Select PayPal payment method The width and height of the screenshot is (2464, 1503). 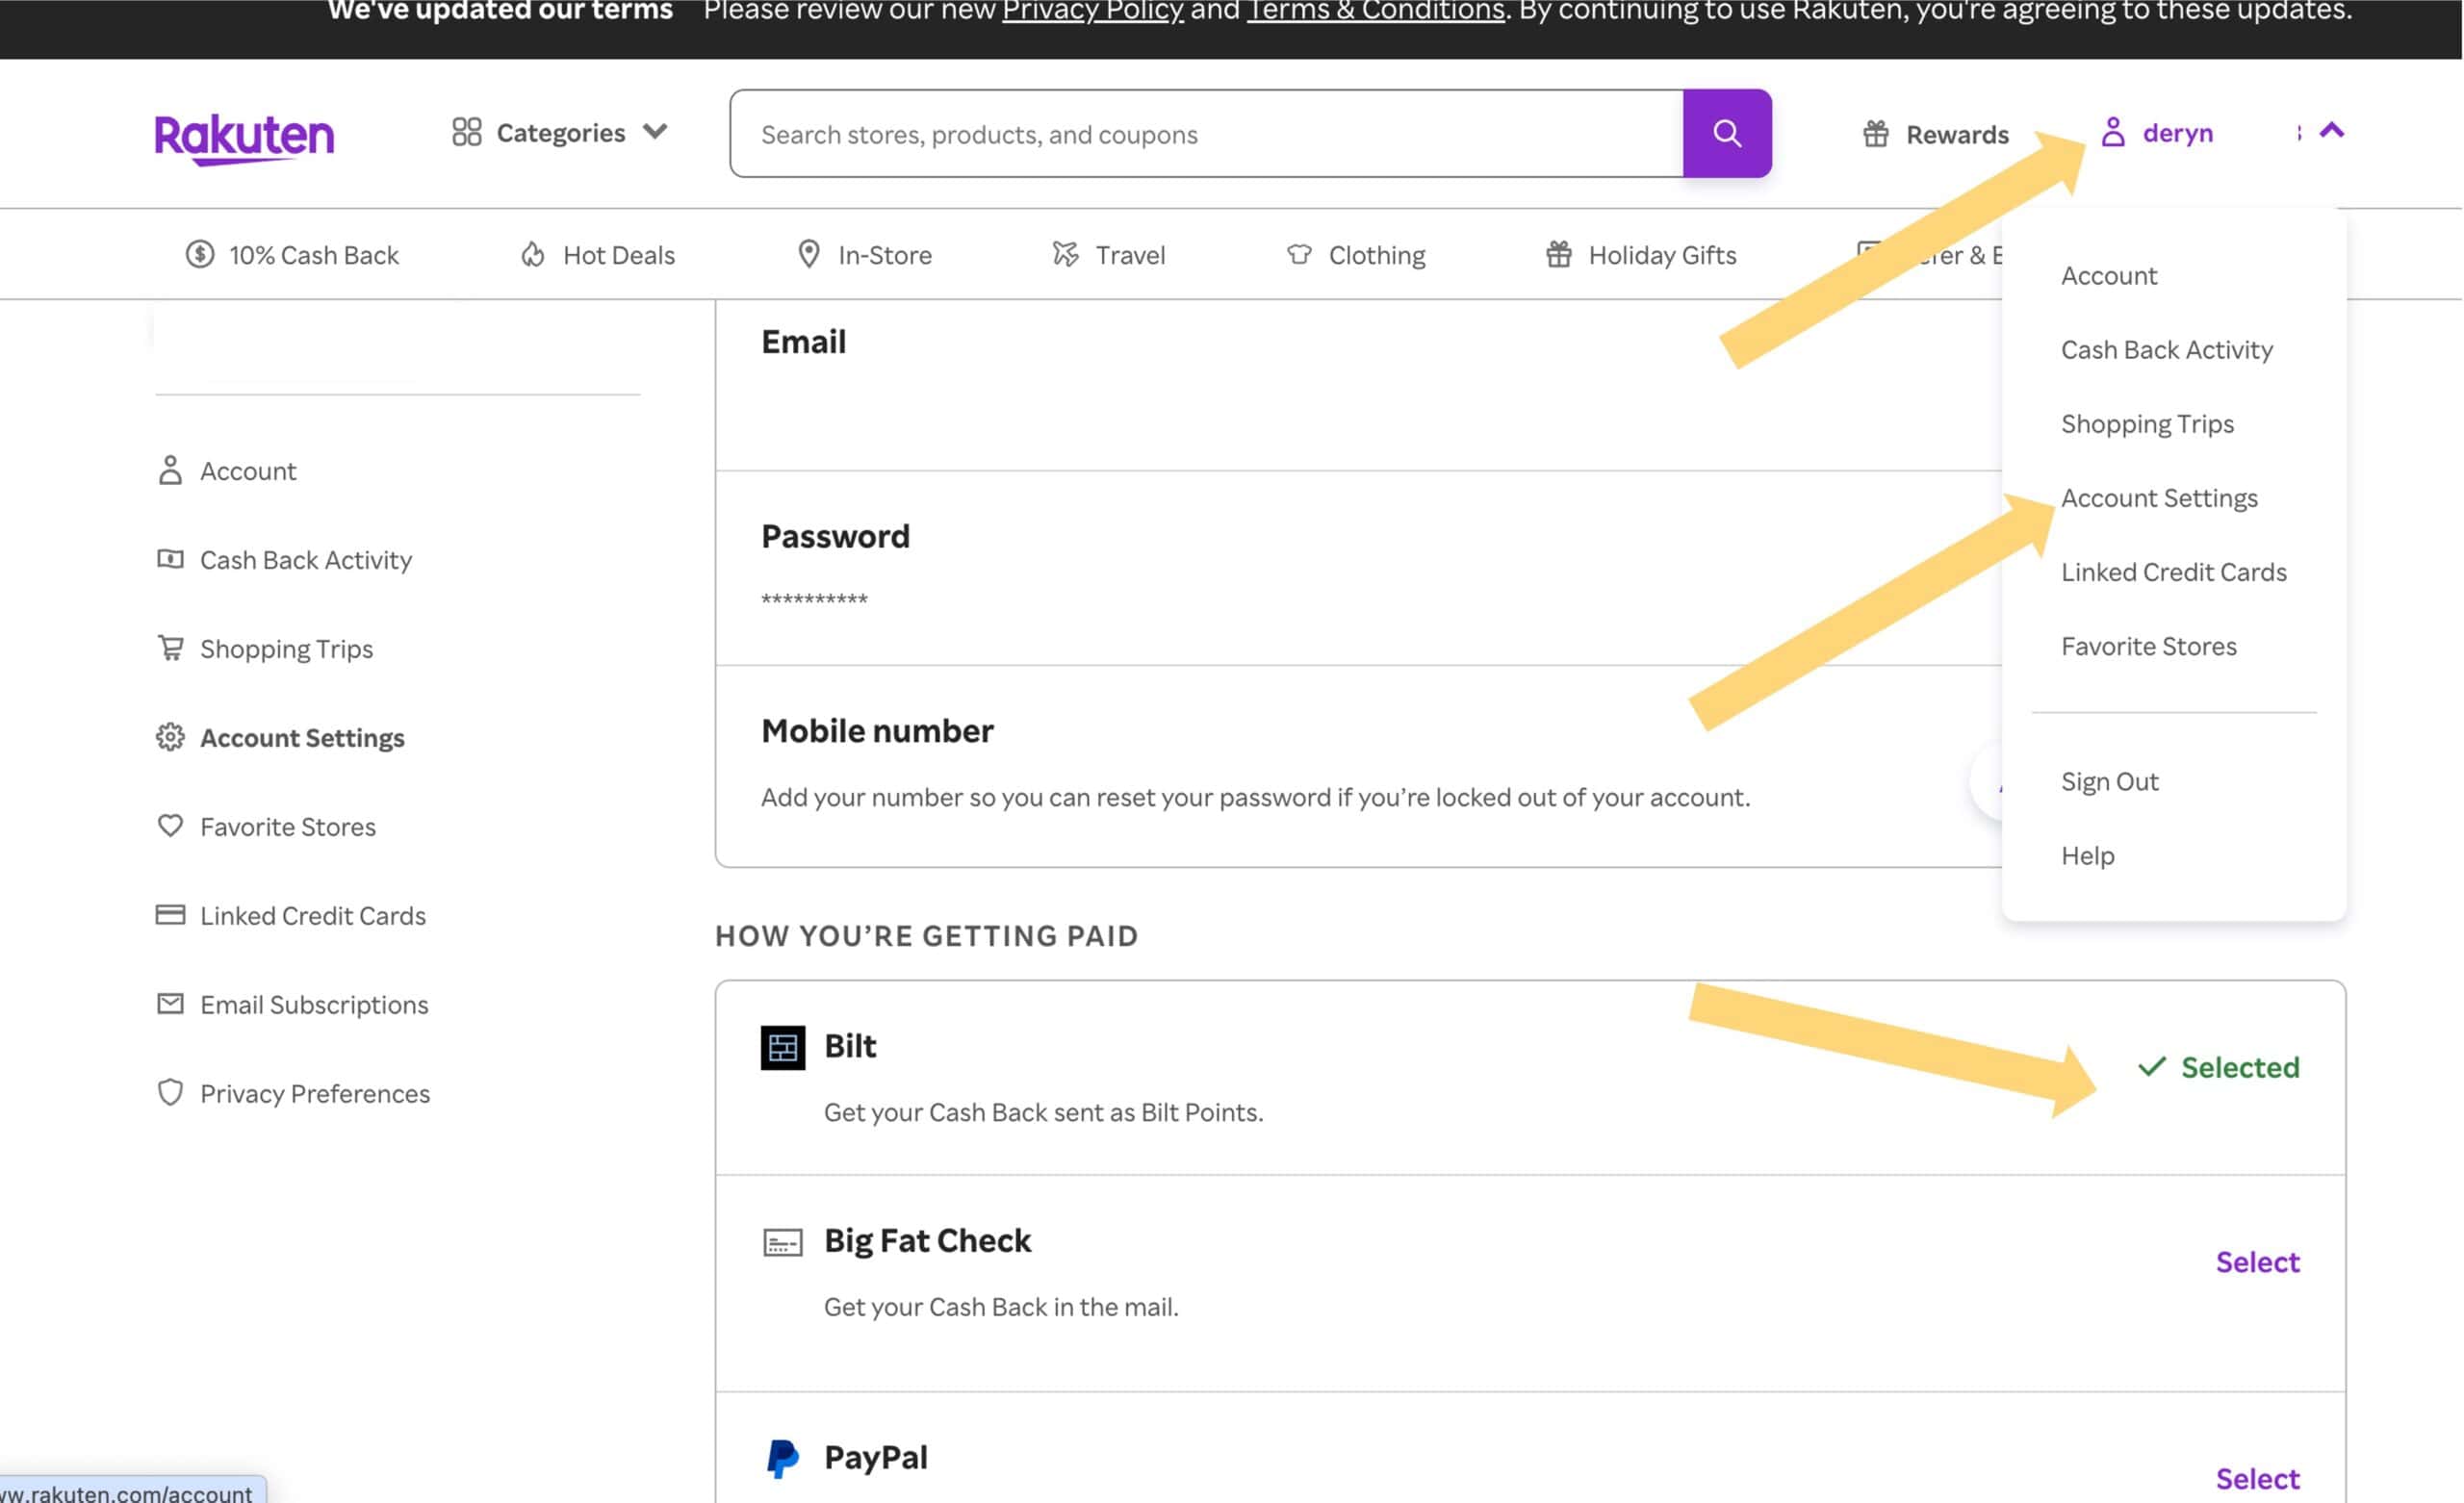(2257, 1479)
